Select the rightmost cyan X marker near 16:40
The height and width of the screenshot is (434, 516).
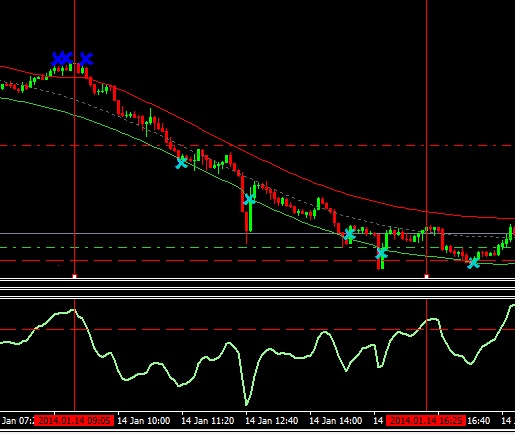[x=473, y=263]
